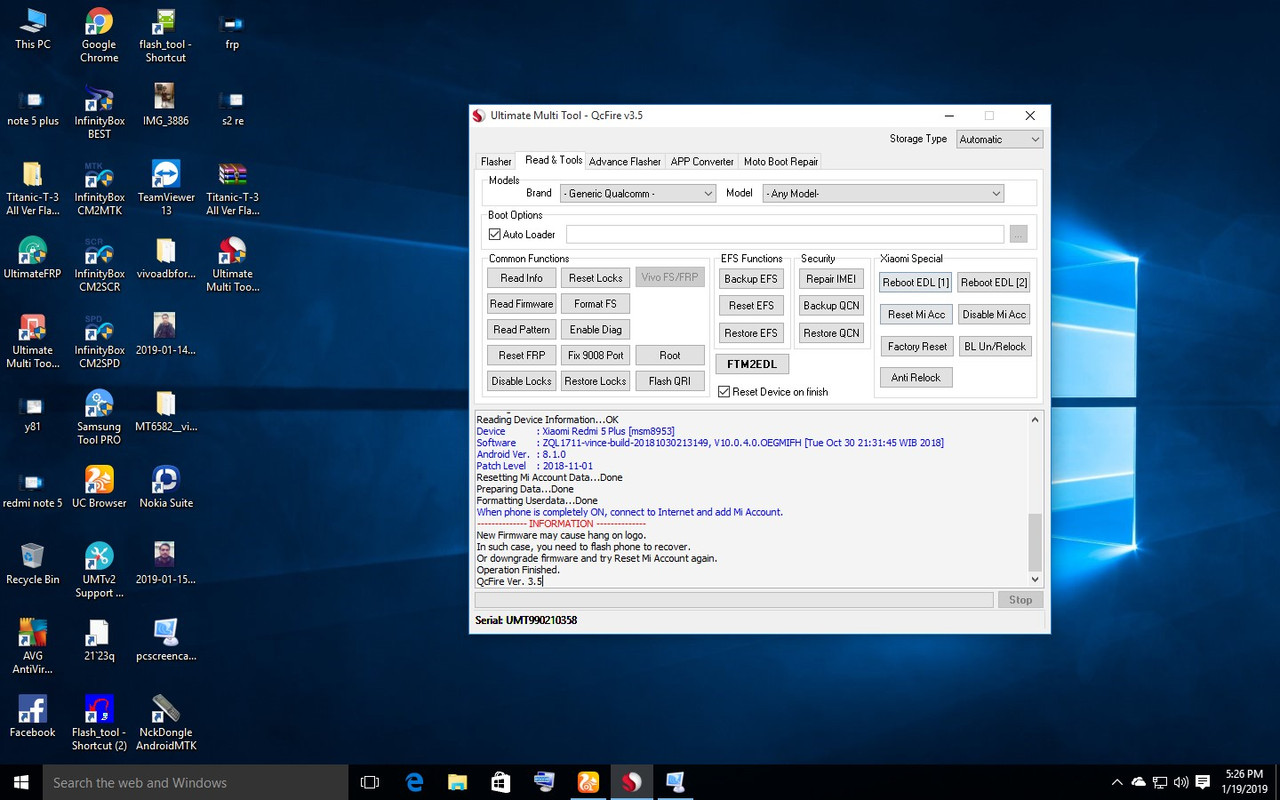Viewport: 1280px width, 800px height.
Task: Click the Repair IMEI button
Action: 831,279
